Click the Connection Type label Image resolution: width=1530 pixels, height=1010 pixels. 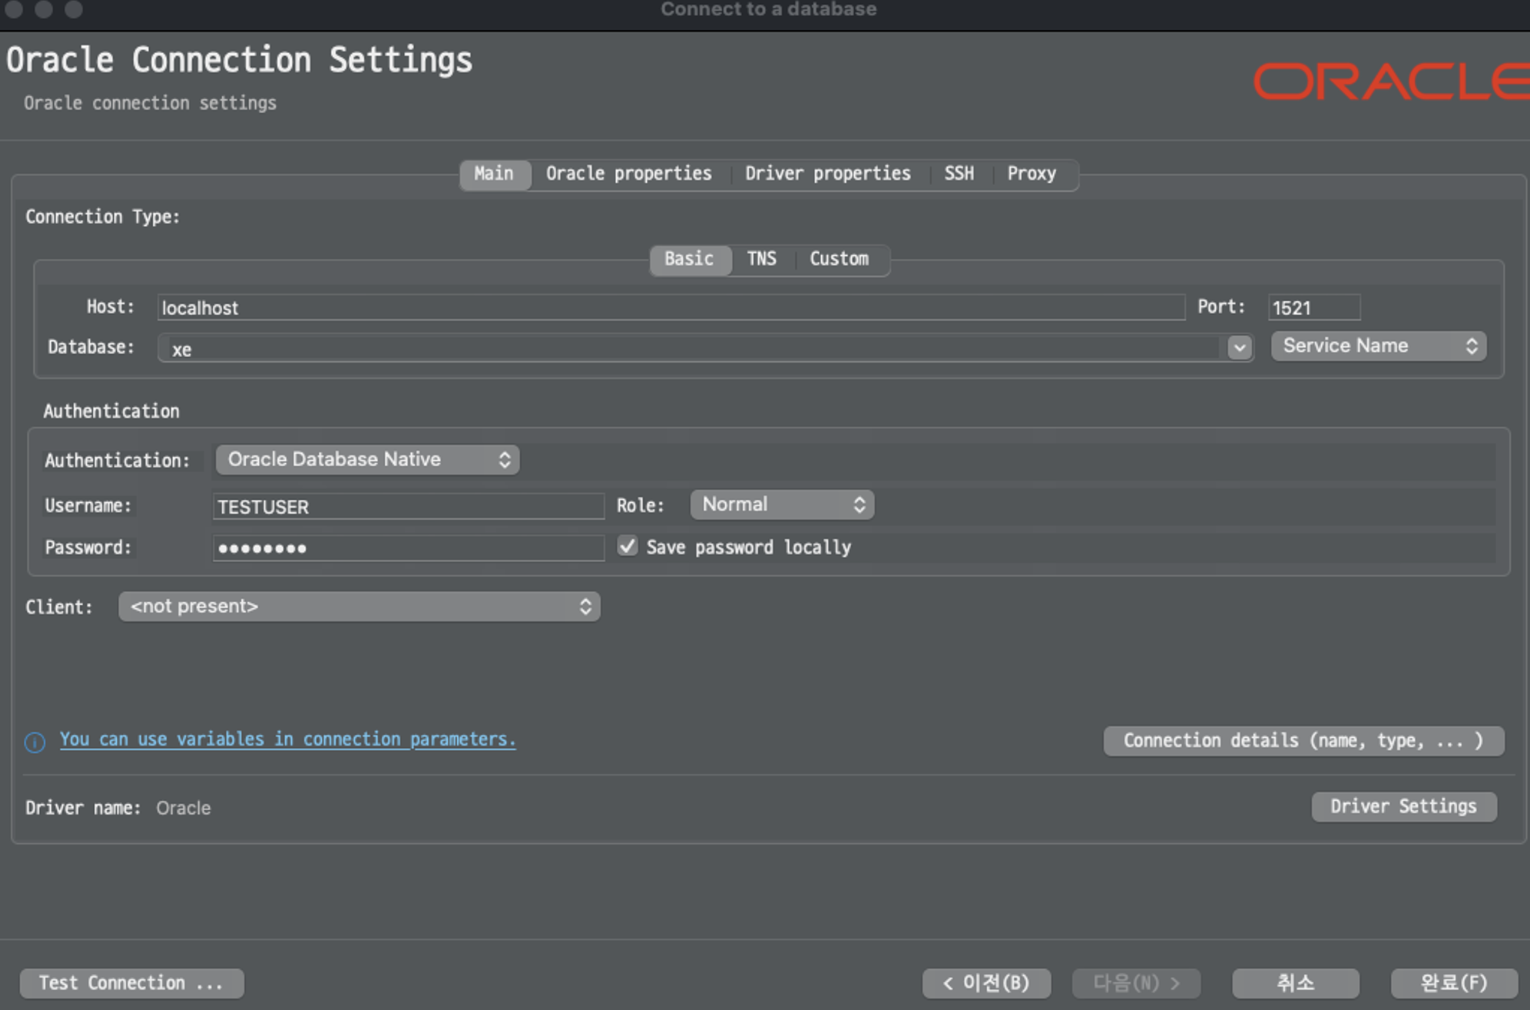coord(103,217)
